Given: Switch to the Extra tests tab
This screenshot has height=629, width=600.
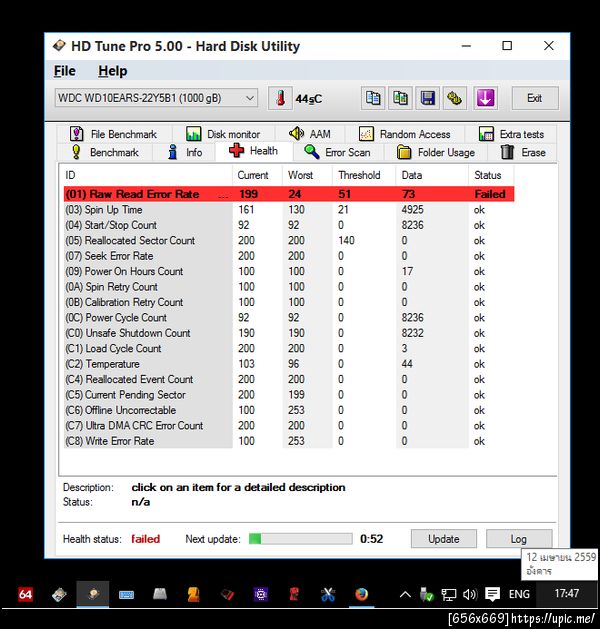Looking at the screenshot, I should [511, 134].
